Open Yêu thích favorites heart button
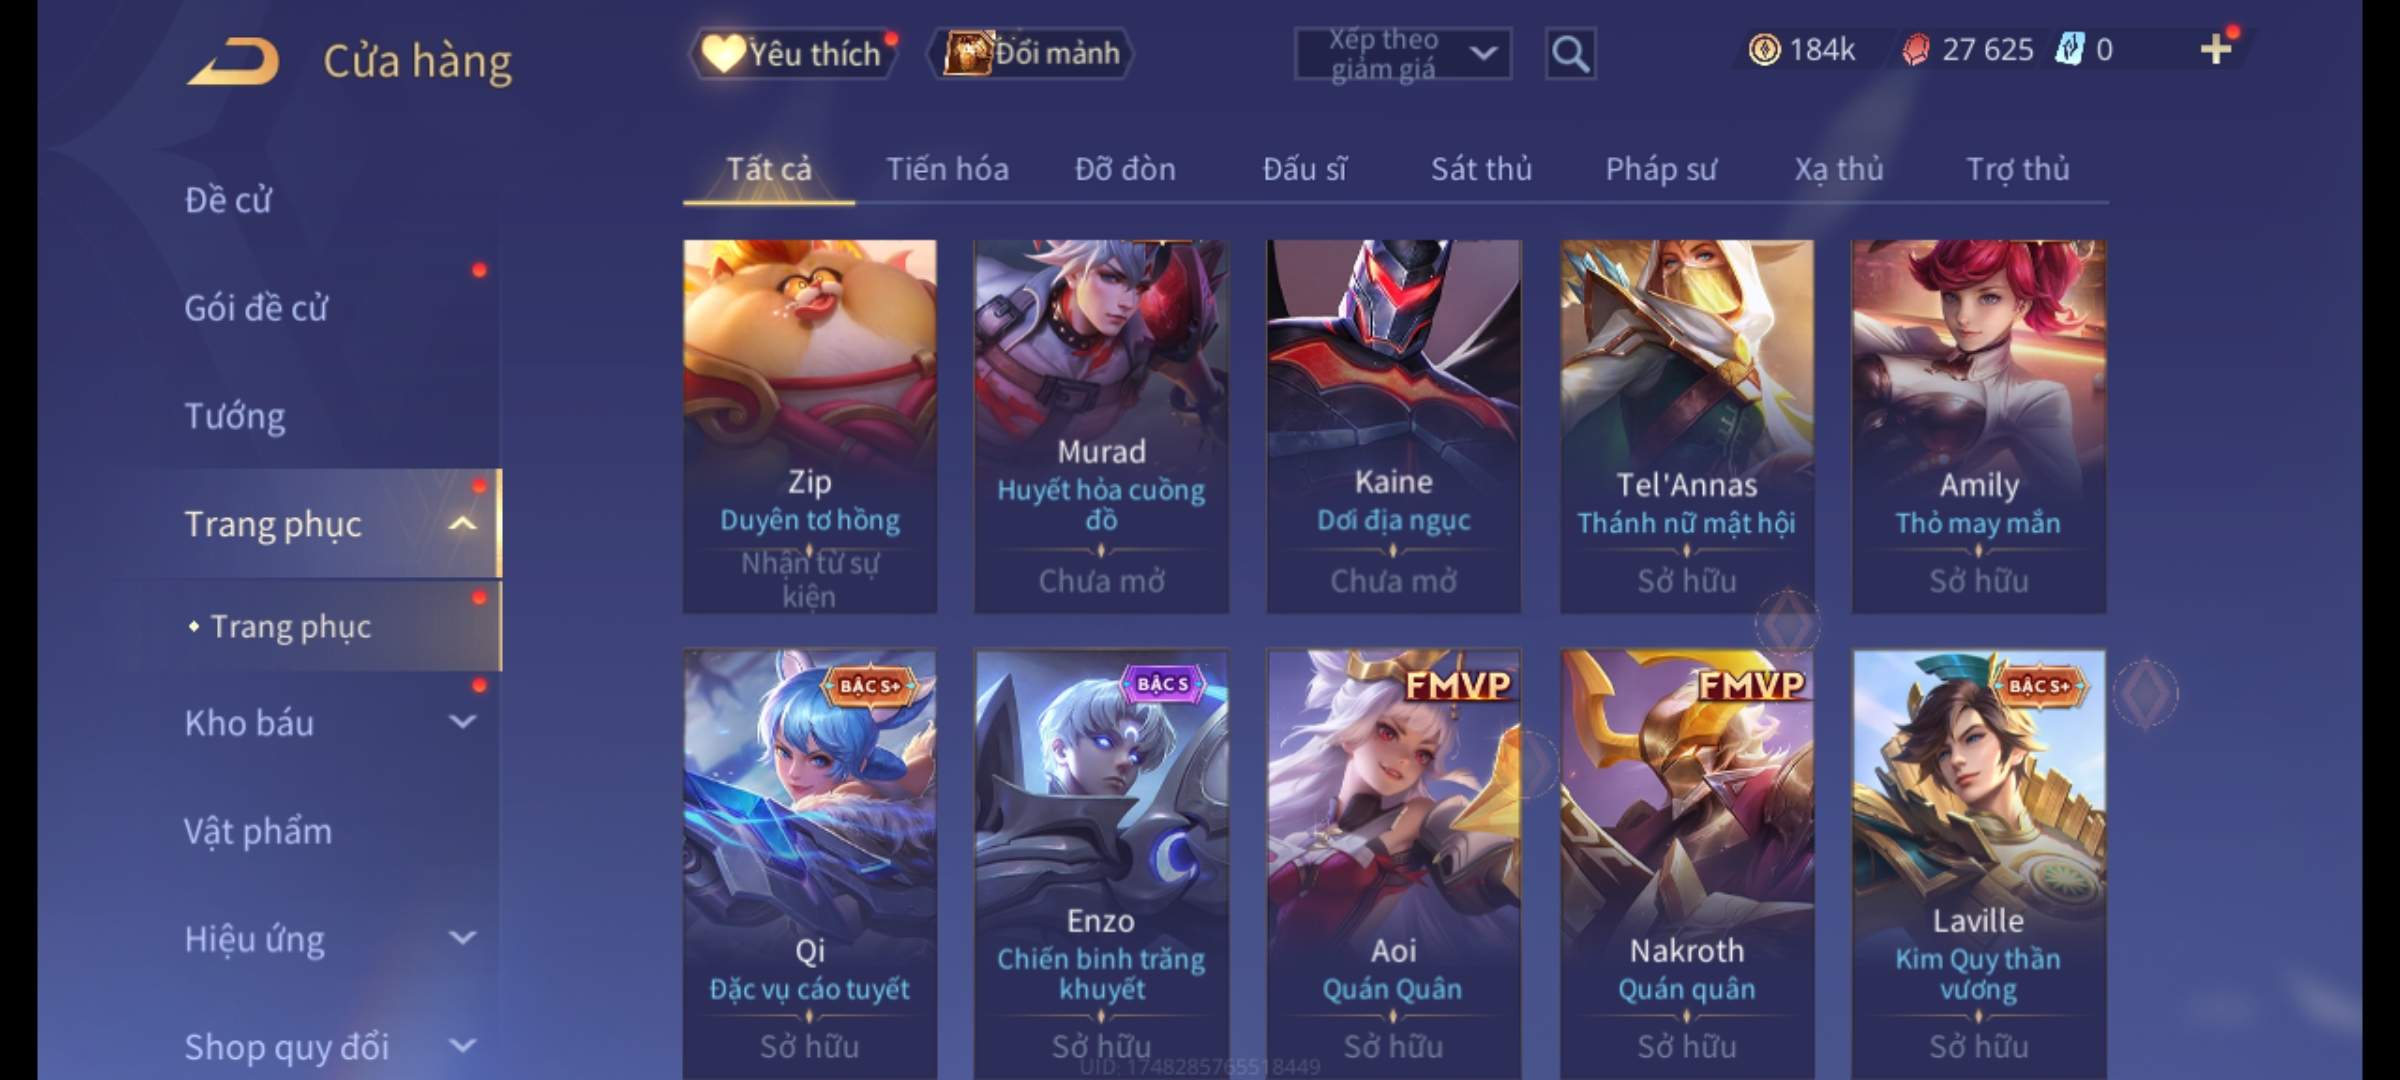Viewport: 2400px width, 1080px height. click(x=792, y=54)
